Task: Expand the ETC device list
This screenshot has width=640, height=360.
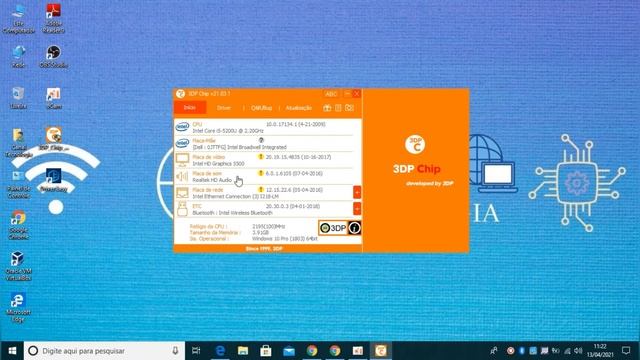Action: pos(357,209)
